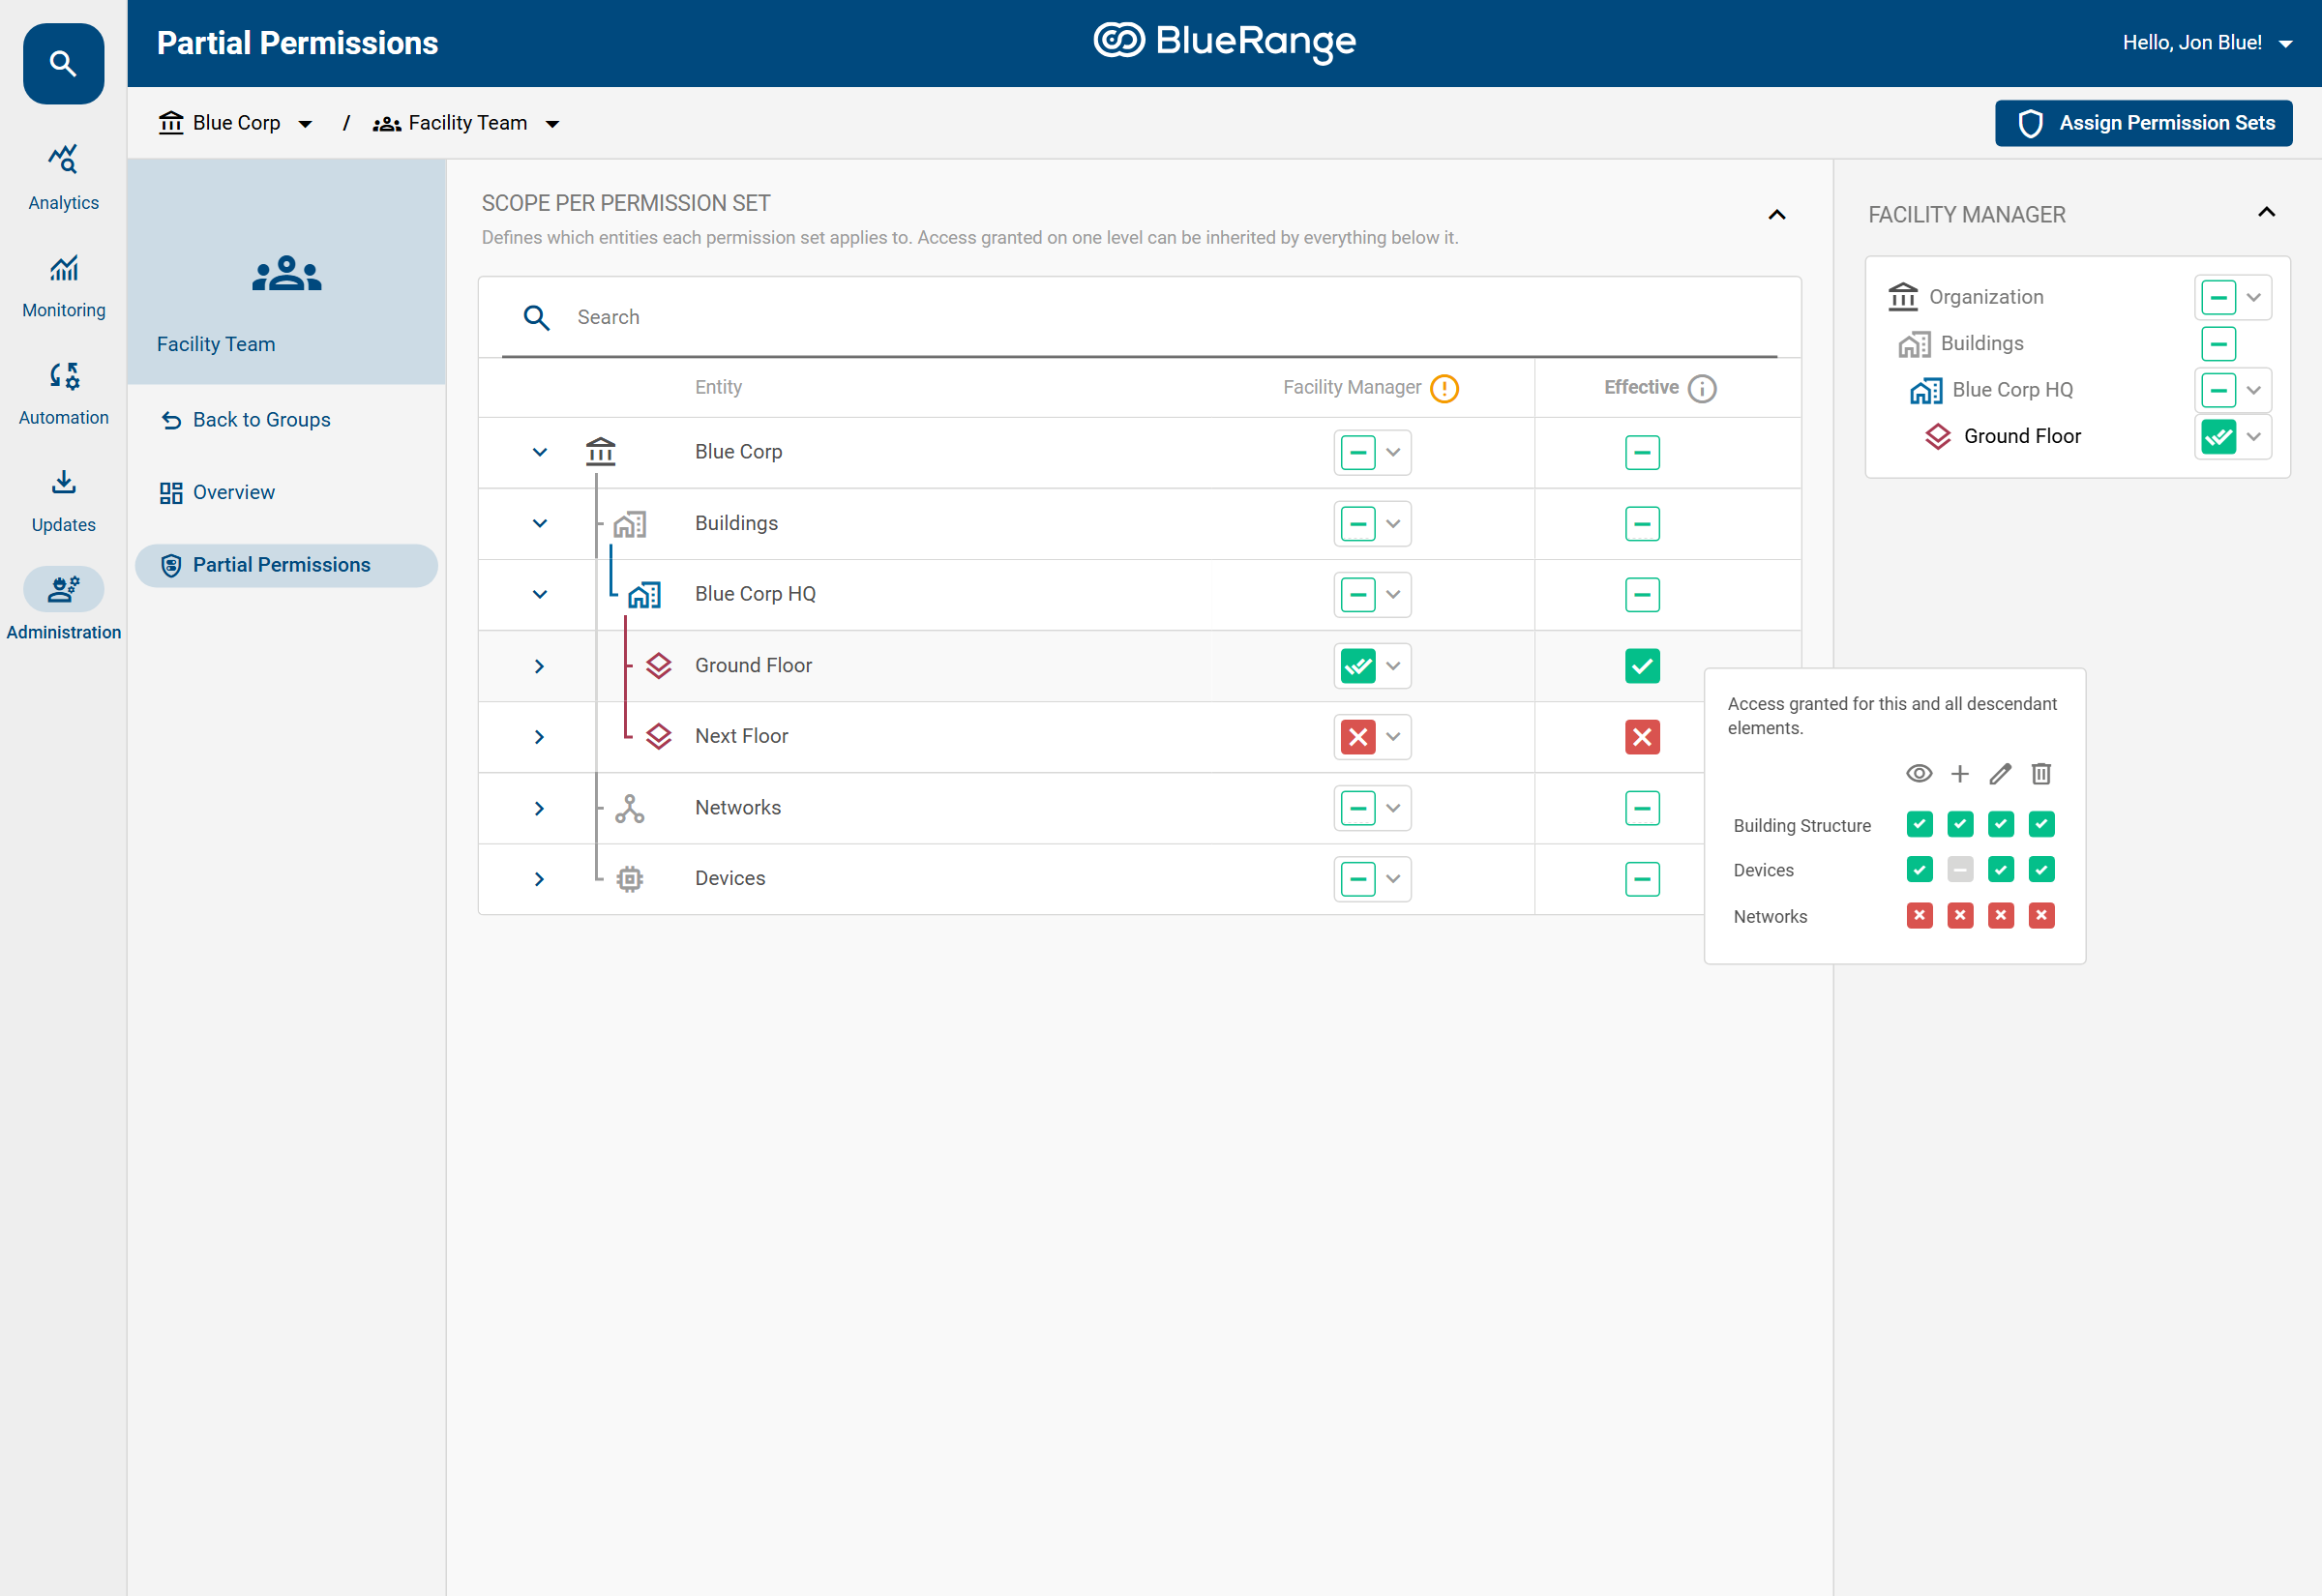Collapse the Scope Per Permission Set section
The height and width of the screenshot is (1596, 2322).
coord(1777,215)
